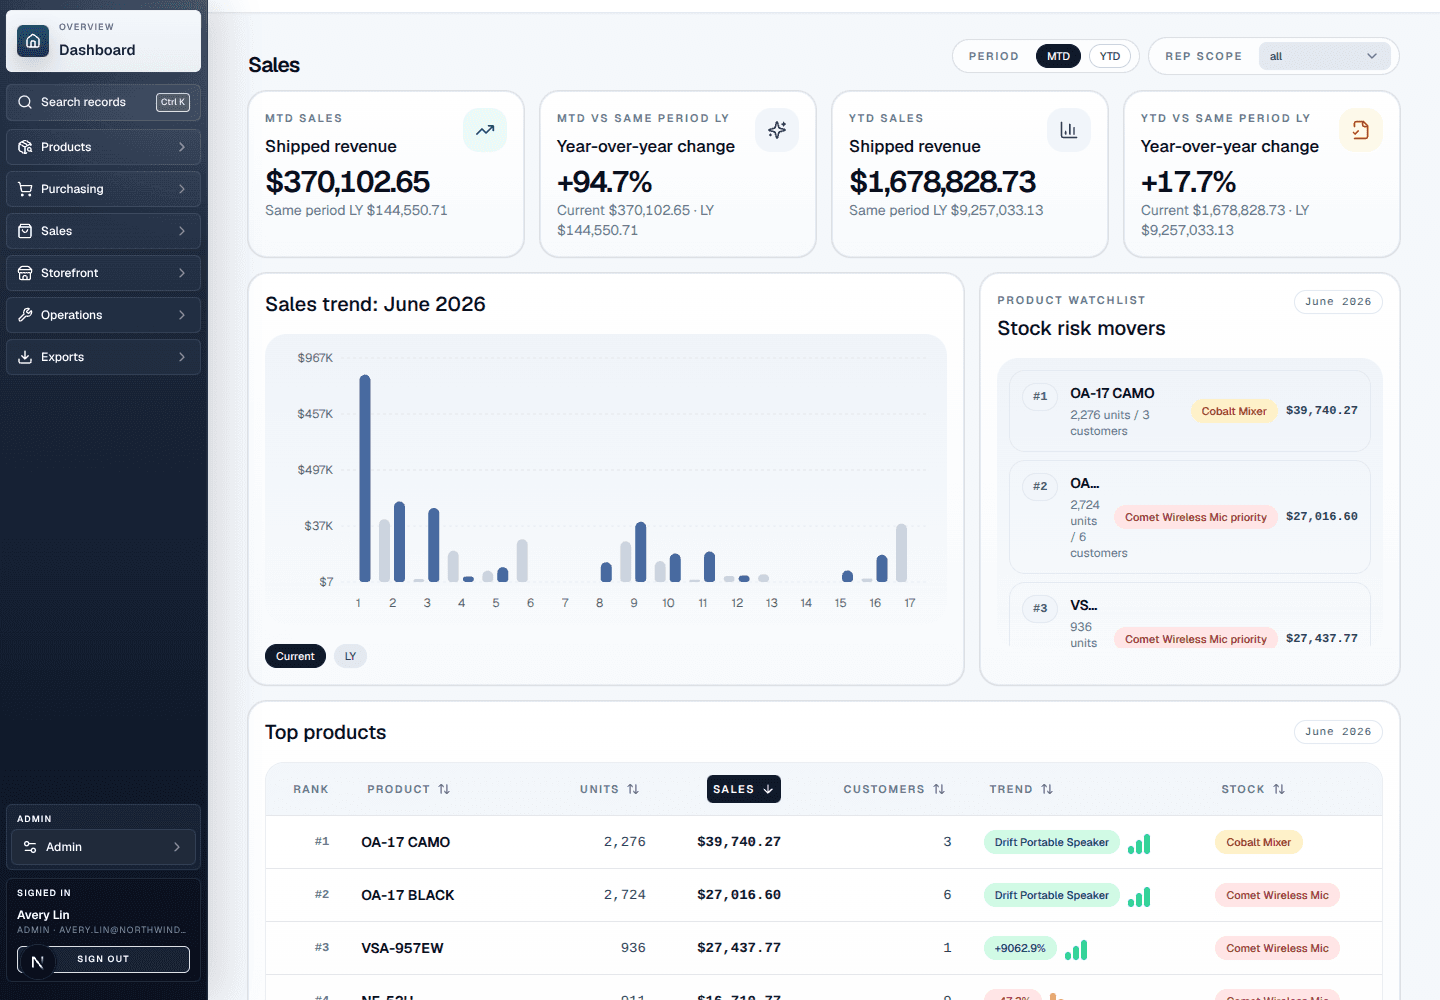Sort table by Customers column
The width and height of the screenshot is (1440, 1000).
[x=894, y=789]
